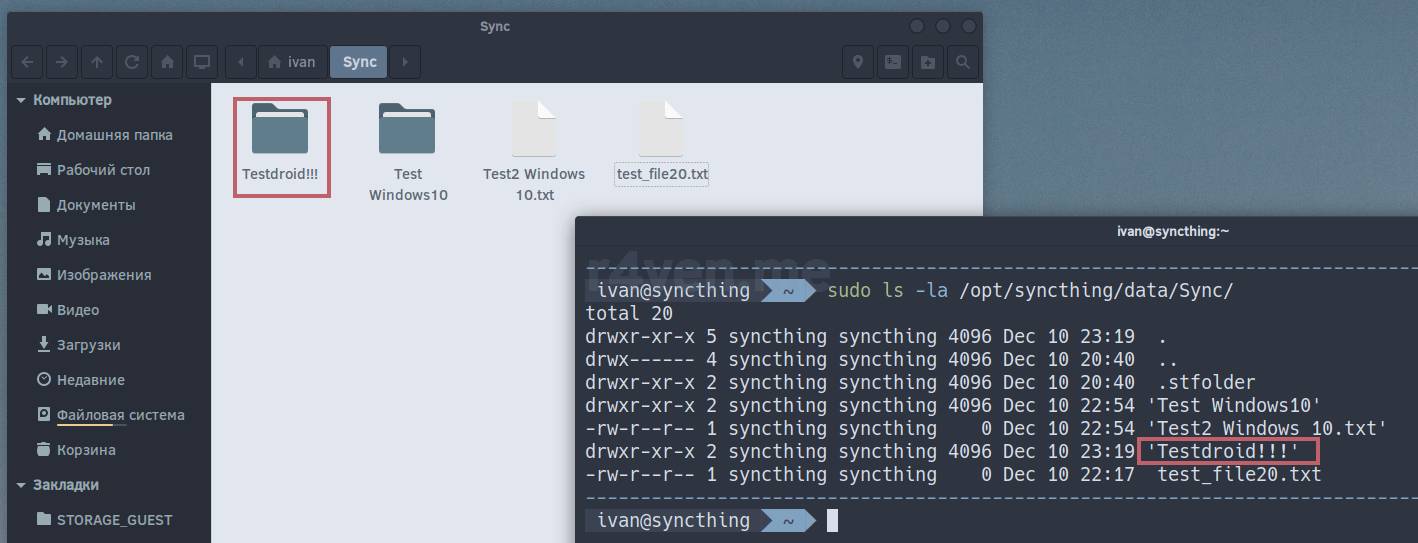Image resolution: width=1418 pixels, height=543 pixels.
Task: Open home folder from toolbar icon
Action: click(167, 62)
